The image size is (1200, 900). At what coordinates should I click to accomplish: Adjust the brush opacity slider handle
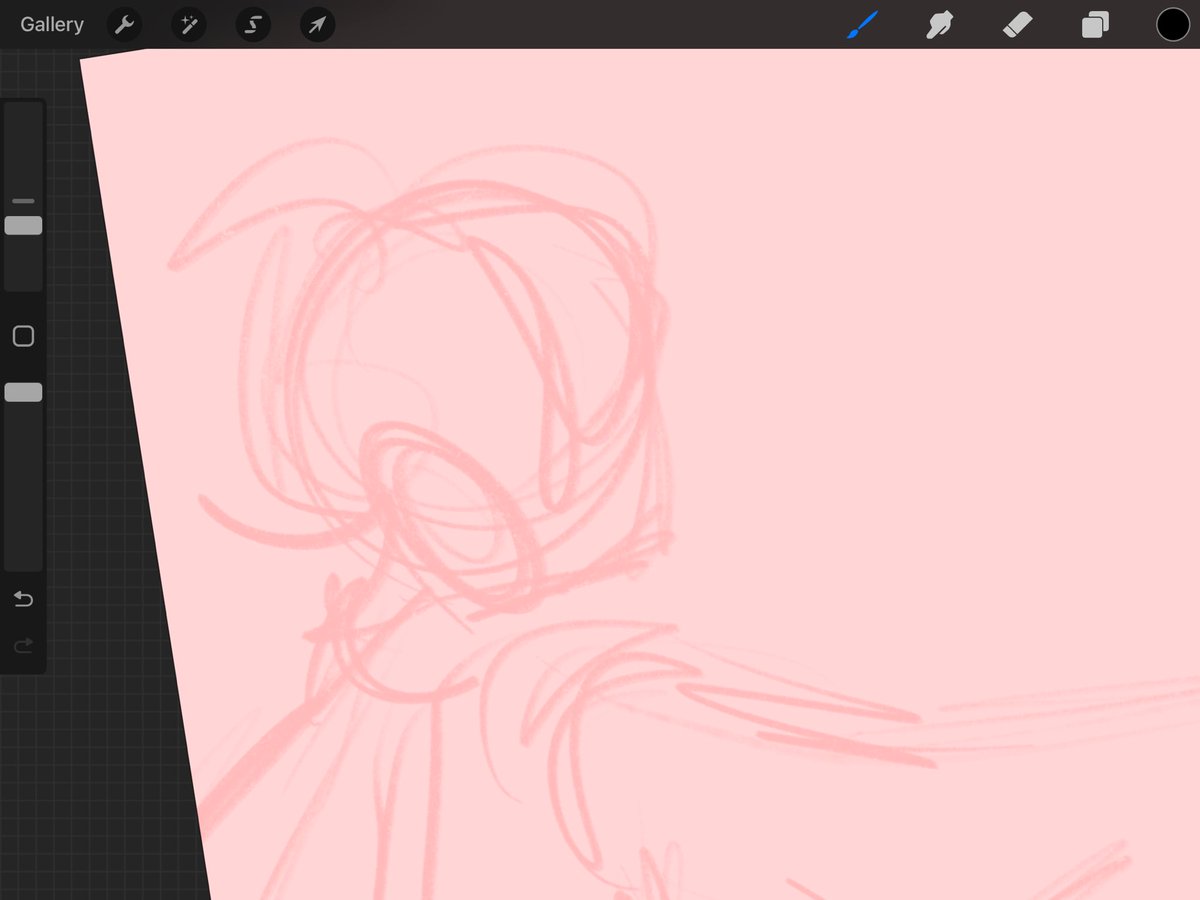[23, 392]
